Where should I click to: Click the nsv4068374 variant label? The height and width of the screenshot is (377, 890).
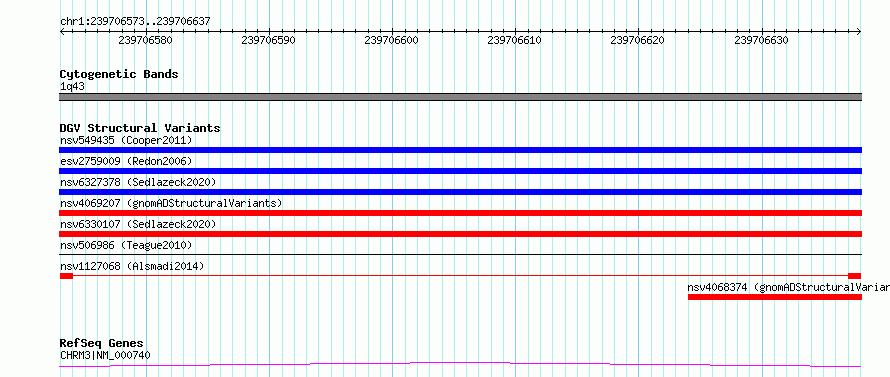[x=788, y=287]
